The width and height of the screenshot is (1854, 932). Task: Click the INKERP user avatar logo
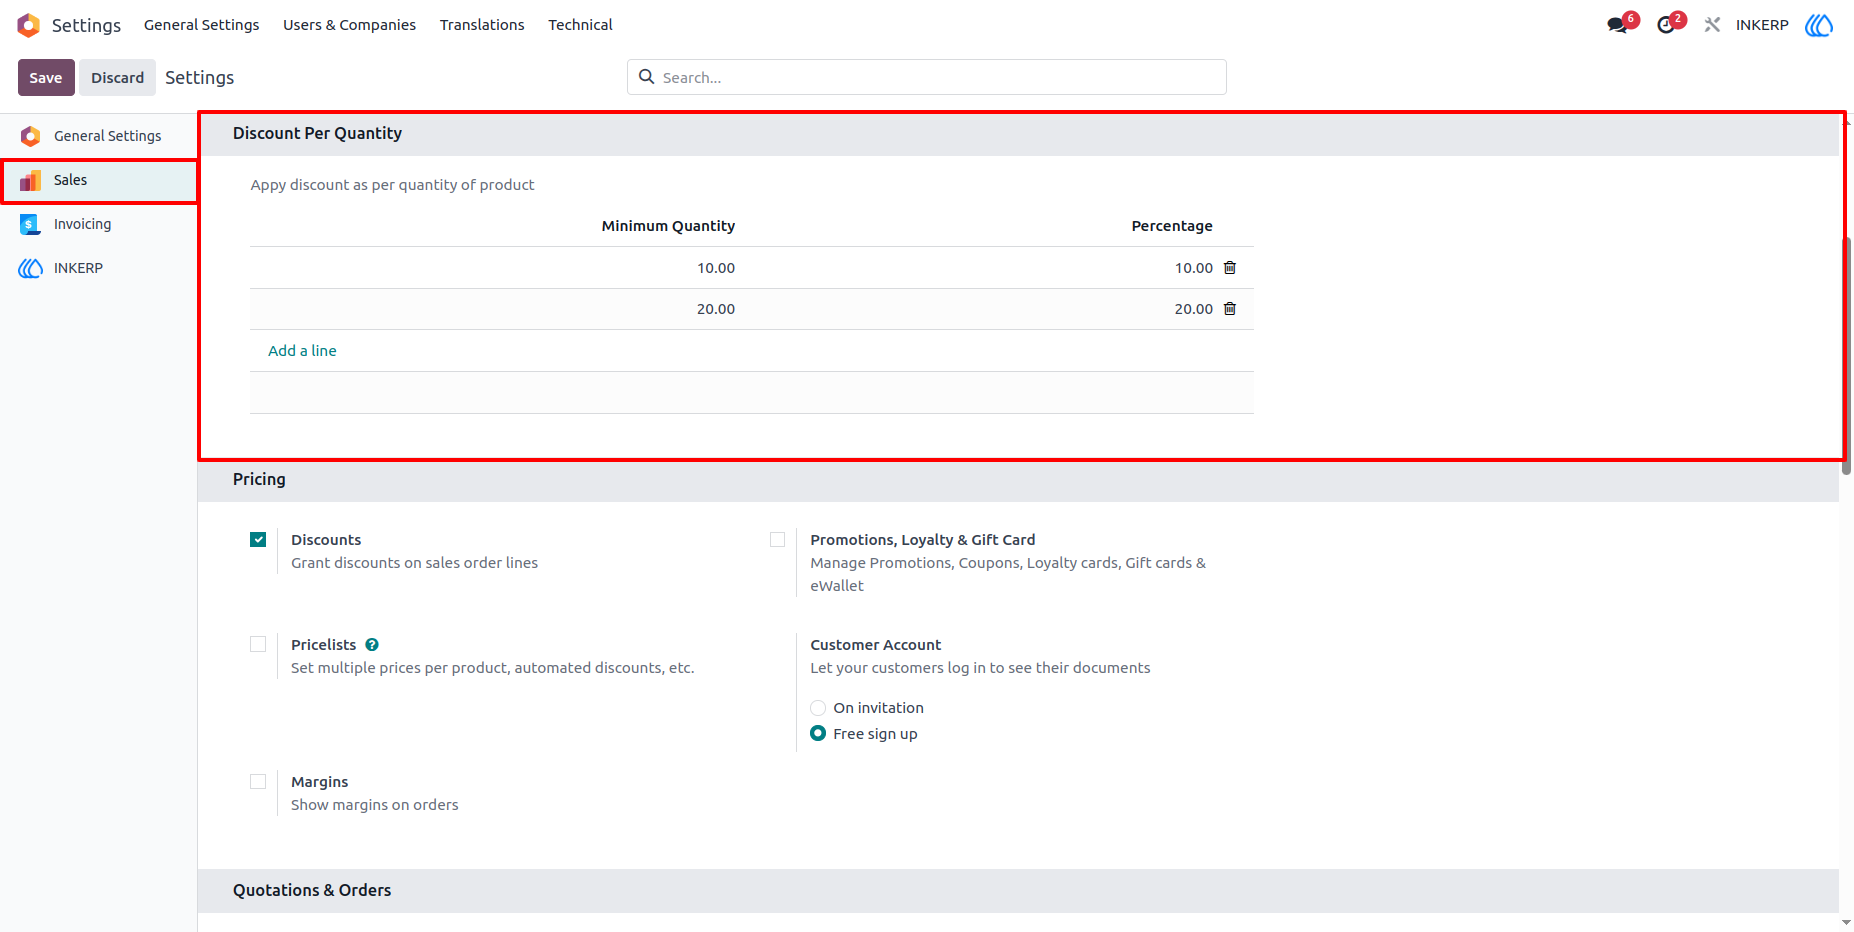click(x=1819, y=25)
